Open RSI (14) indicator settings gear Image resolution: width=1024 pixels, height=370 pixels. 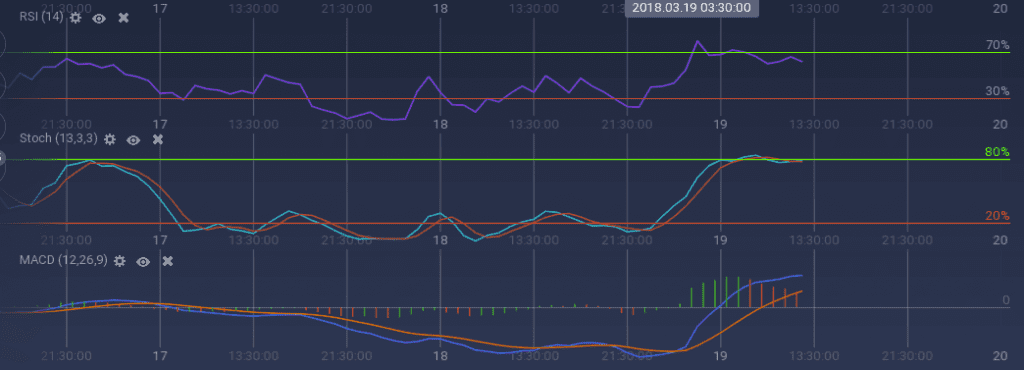tap(76, 18)
